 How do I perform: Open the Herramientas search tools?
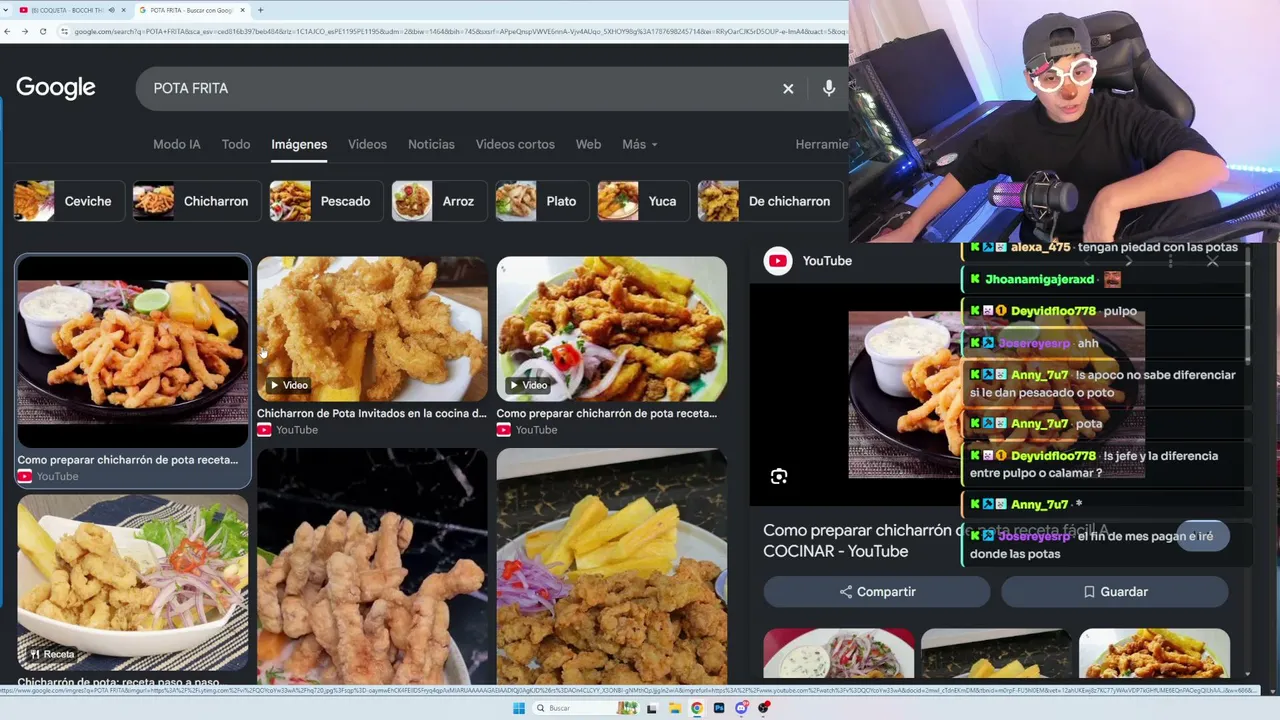[x=822, y=144]
